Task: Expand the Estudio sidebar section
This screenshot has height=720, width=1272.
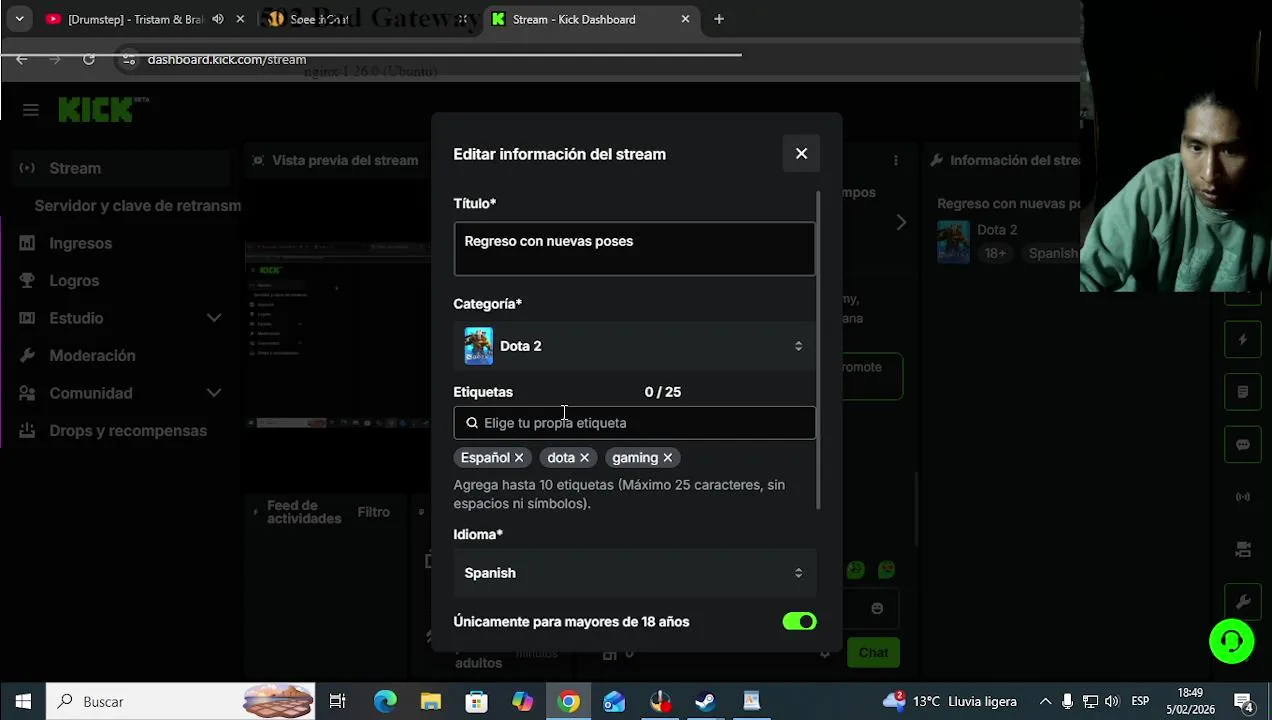Action: pos(214,318)
